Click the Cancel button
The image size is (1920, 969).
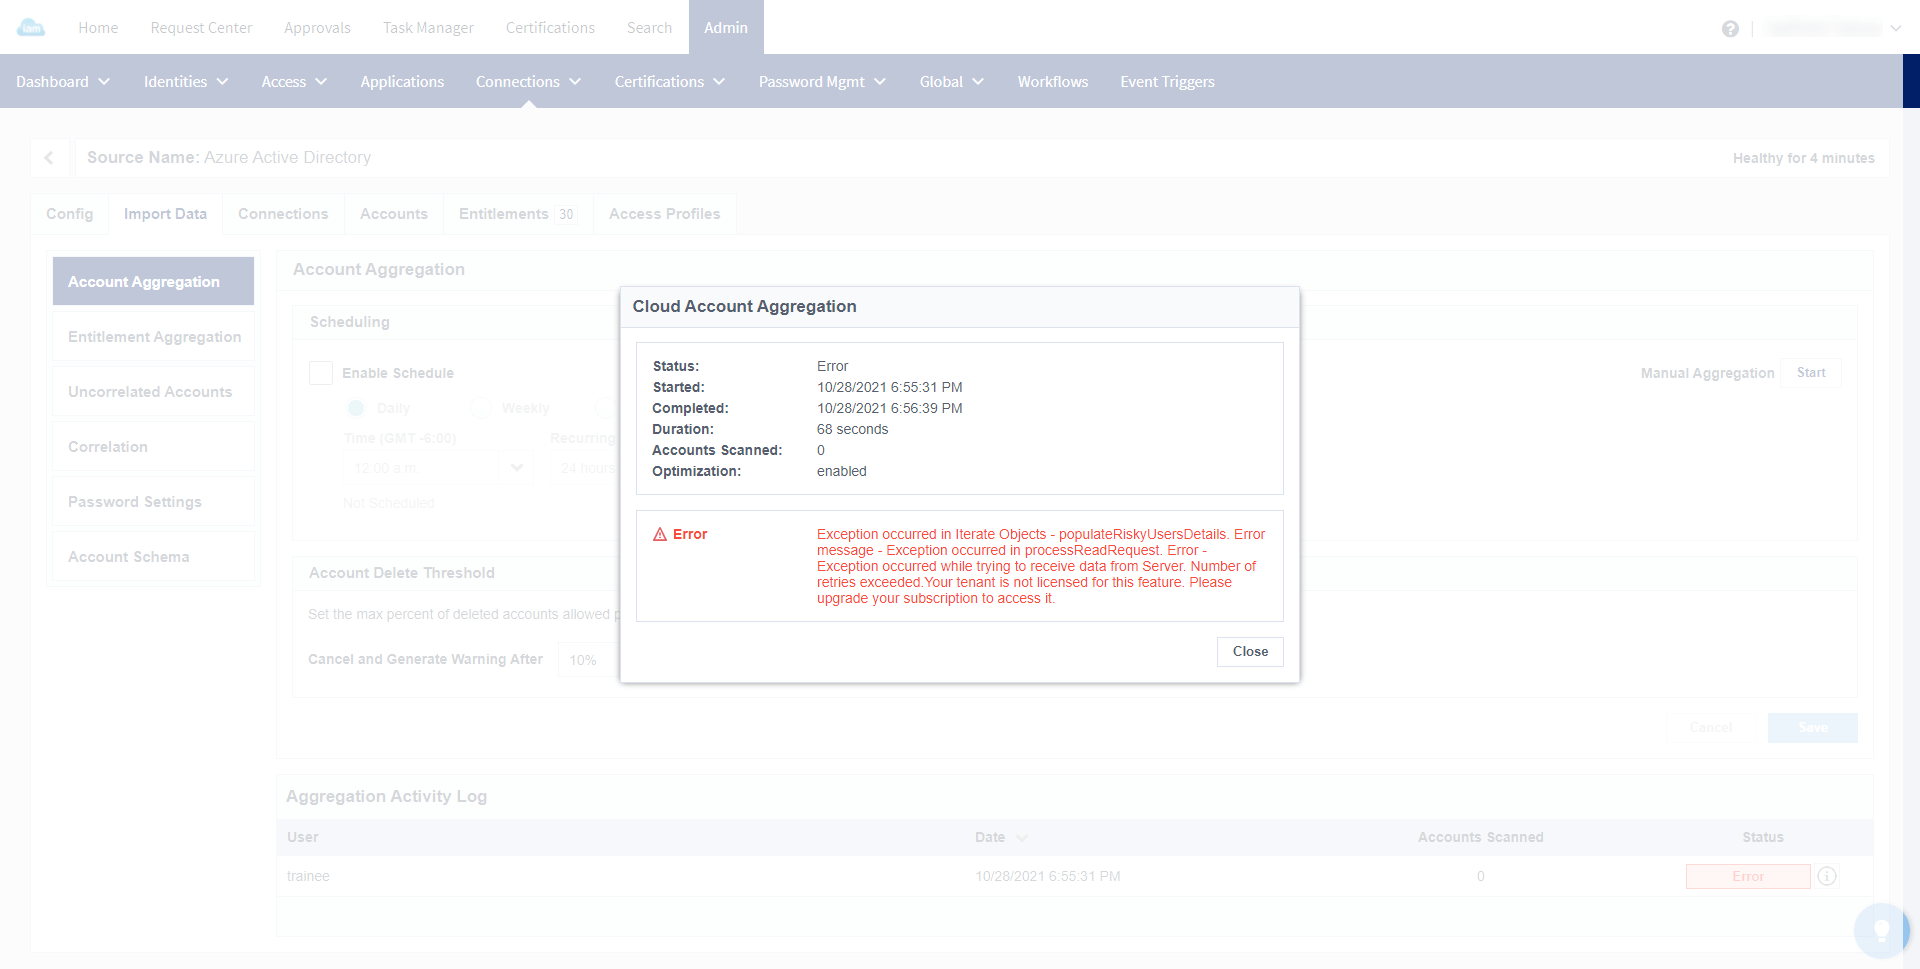pyautogui.click(x=1711, y=727)
